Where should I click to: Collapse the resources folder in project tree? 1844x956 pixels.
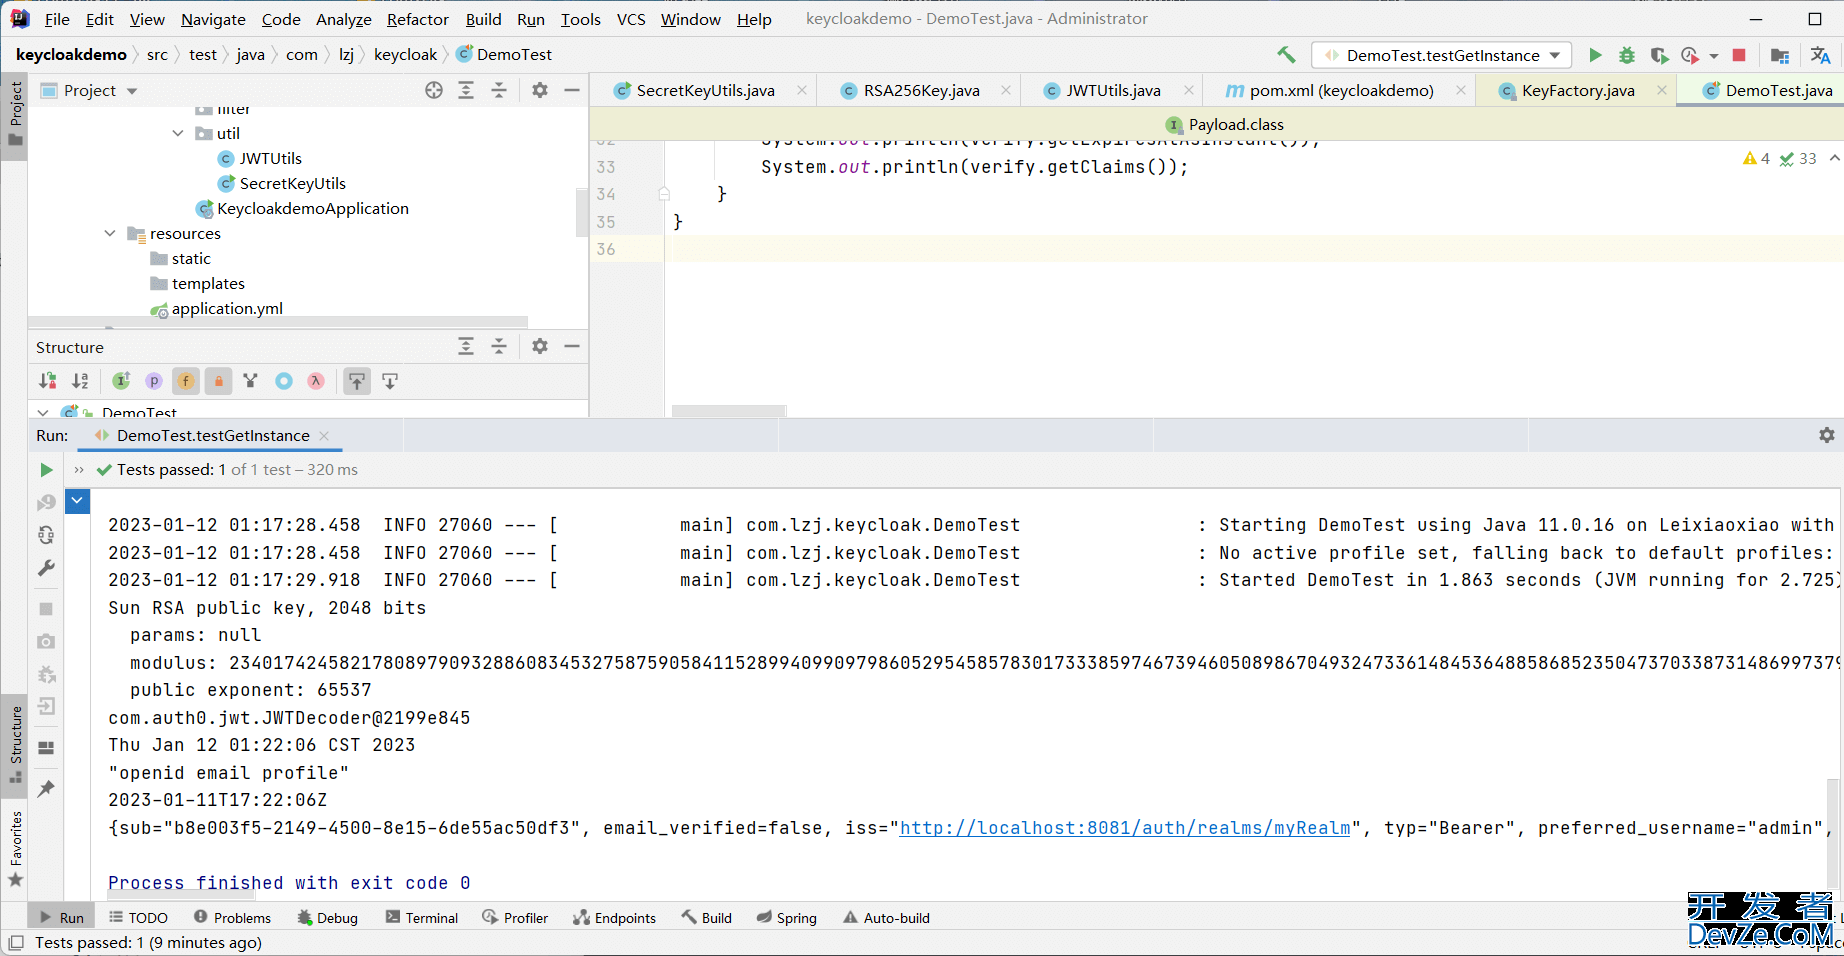coord(110,234)
